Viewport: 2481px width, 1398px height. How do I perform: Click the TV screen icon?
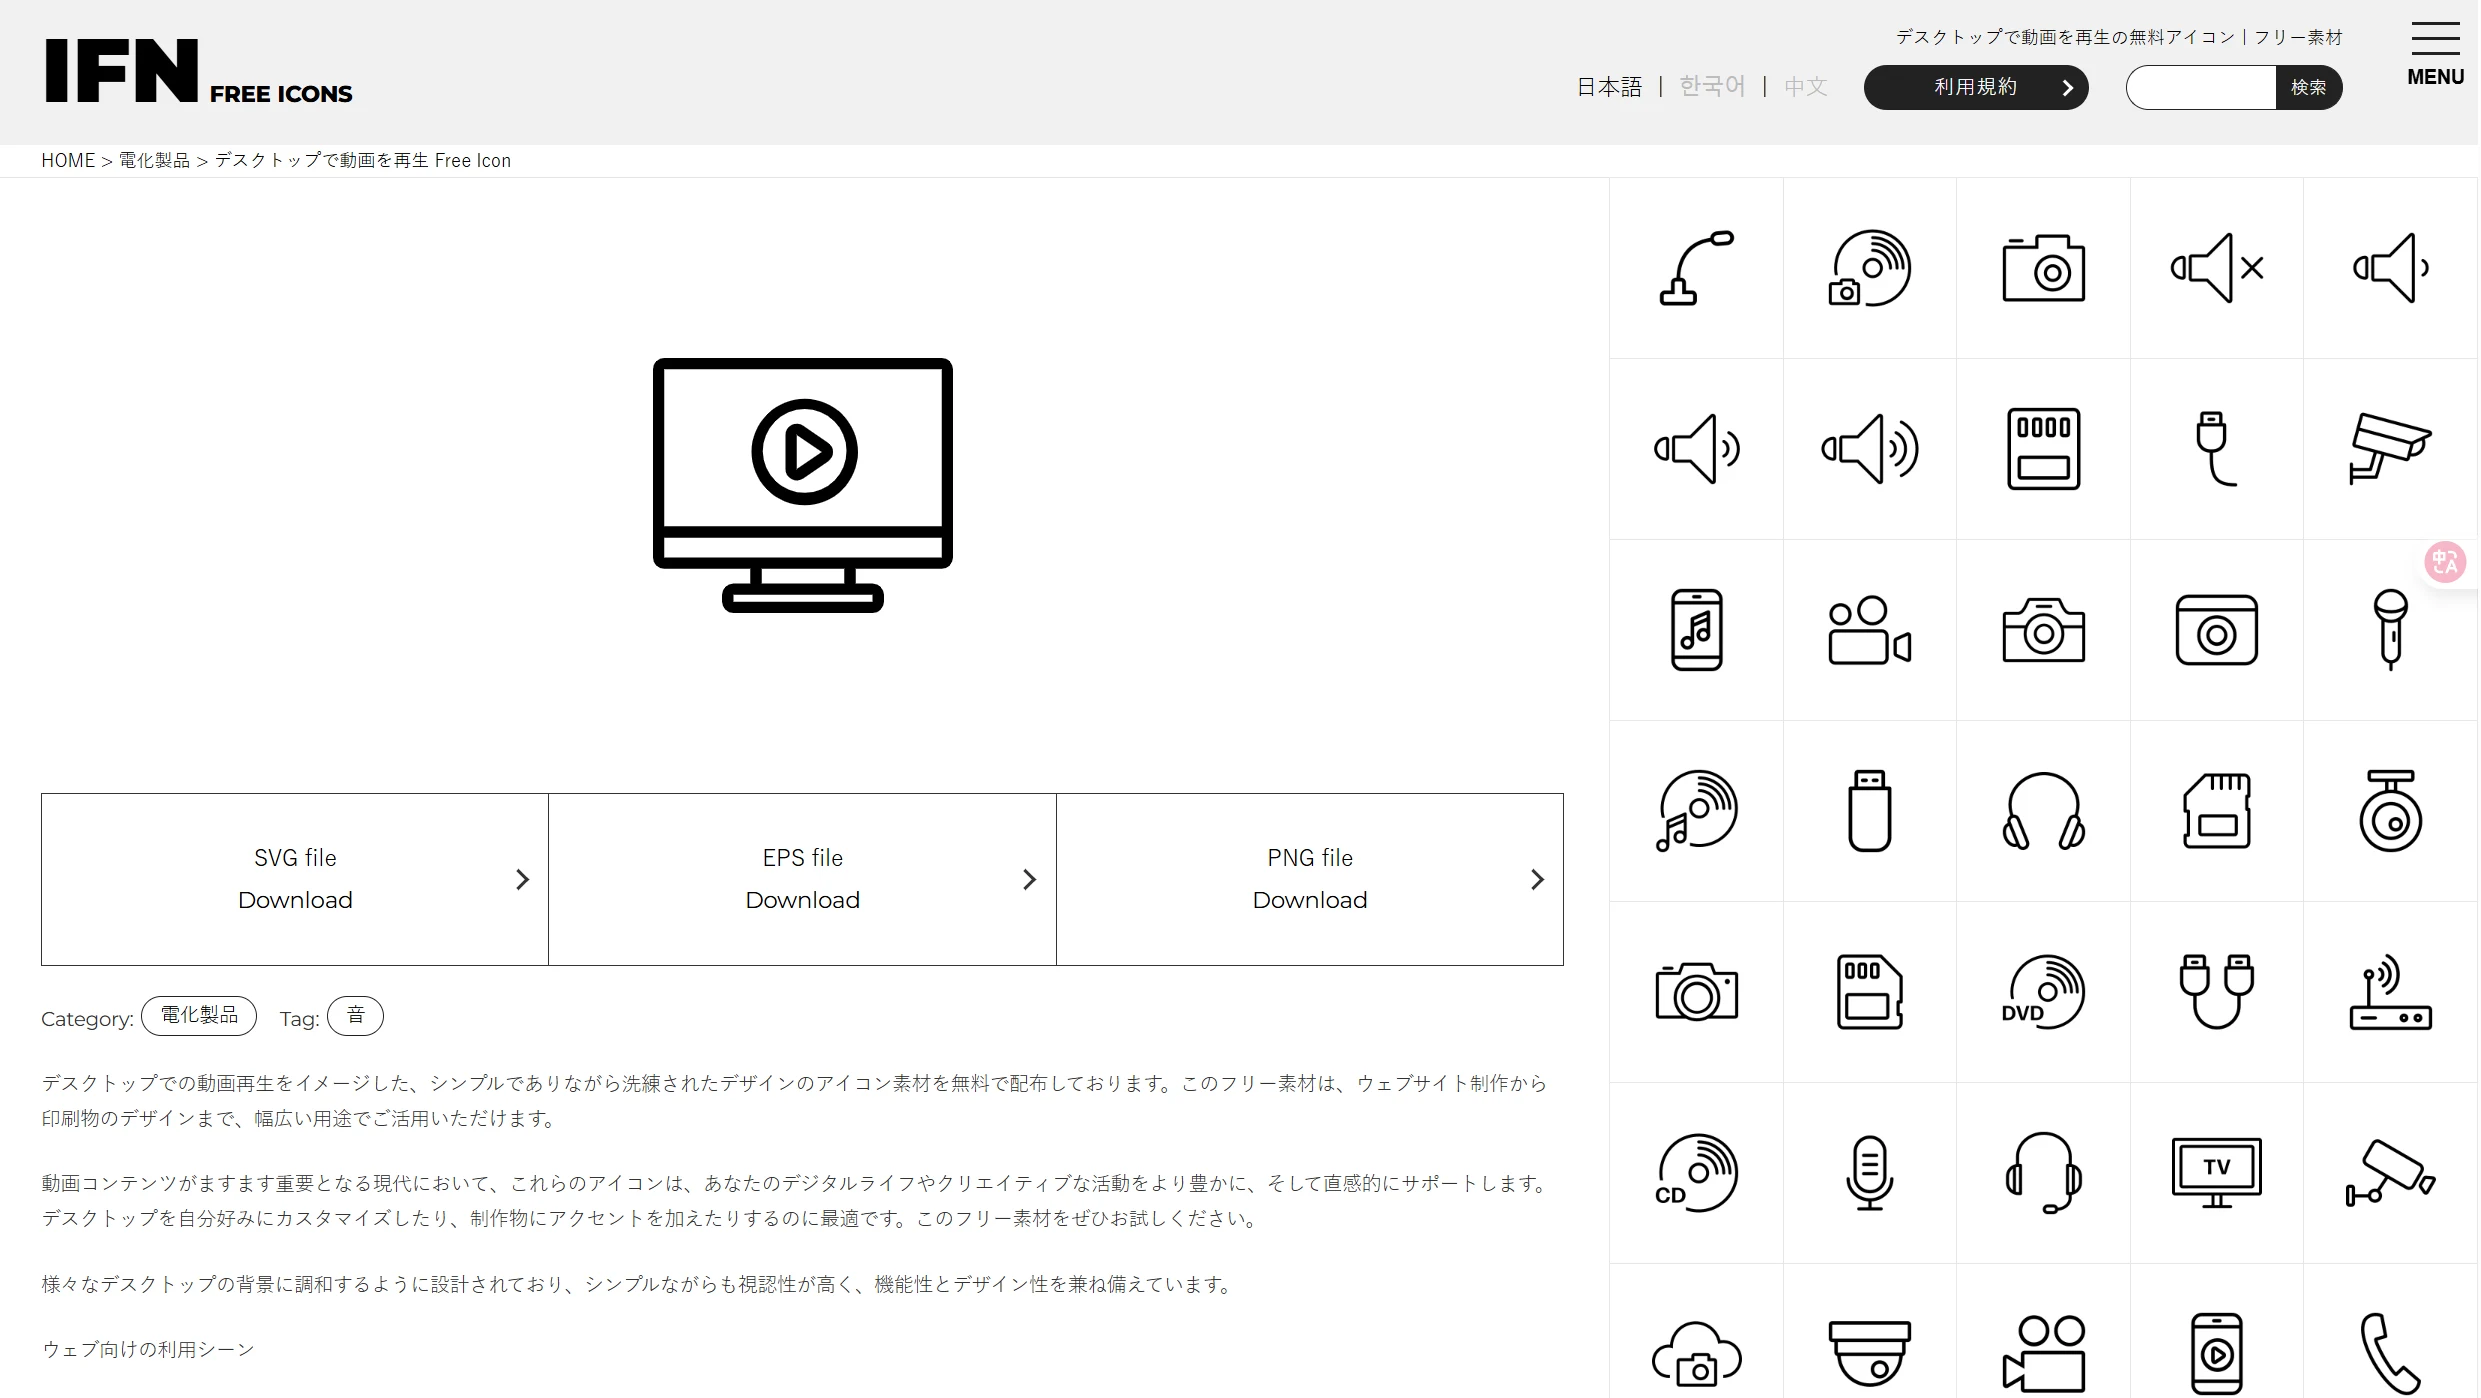point(2217,1172)
